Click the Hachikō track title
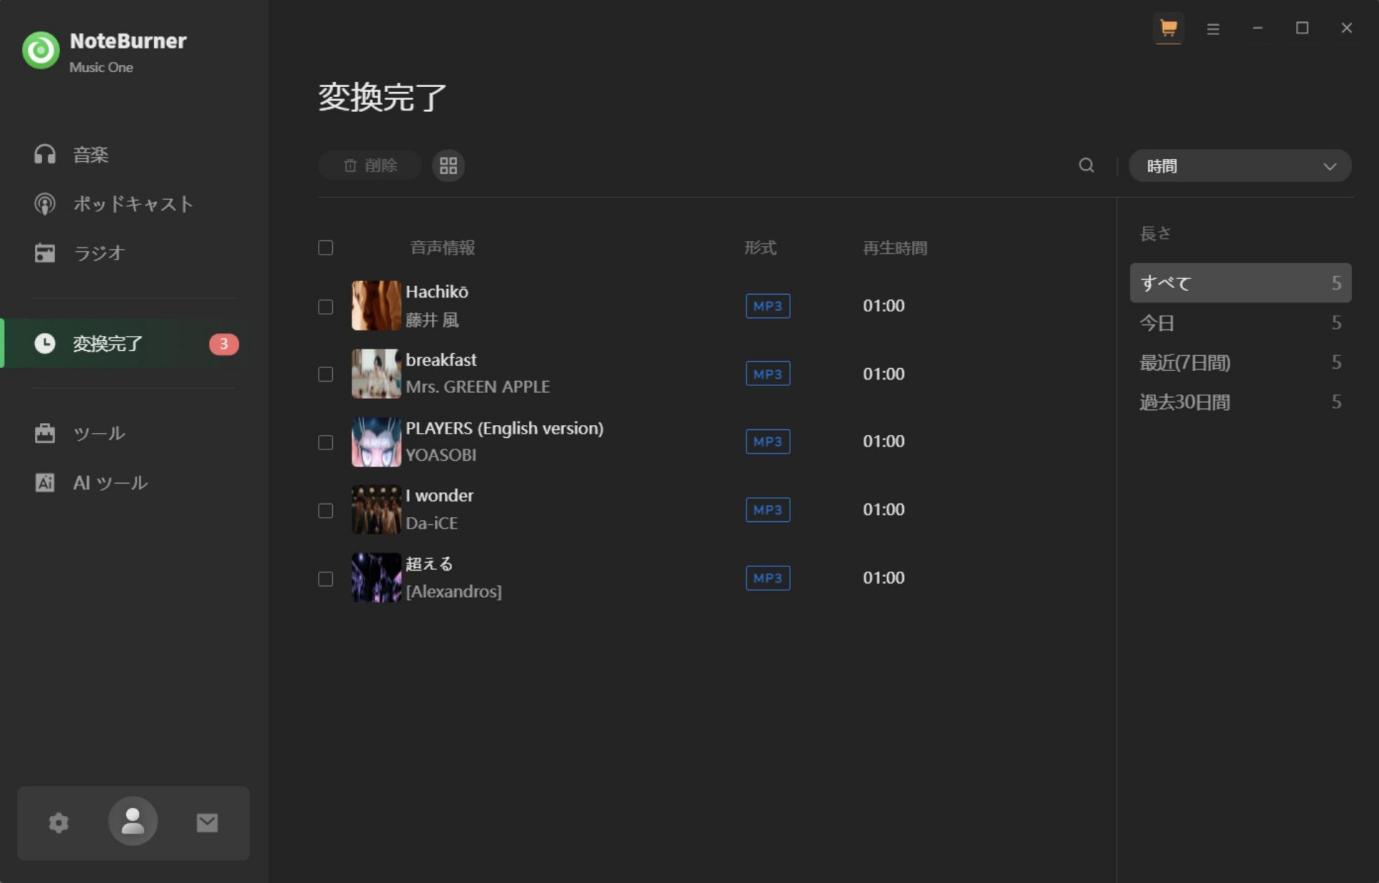This screenshot has width=1379, height=883. [437, 292]
